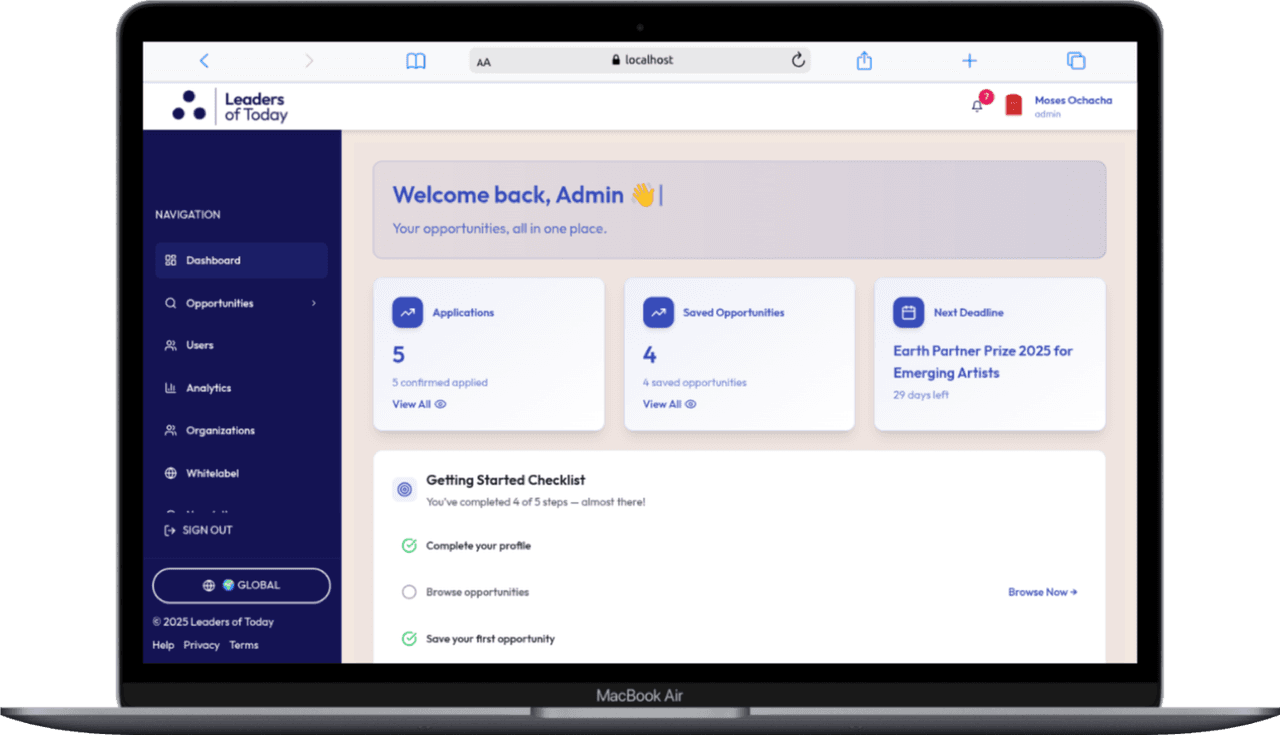Screen dimensions: 1280x735
Task: Open the Moses Ochacha profile name
Action: point(1073,100)
